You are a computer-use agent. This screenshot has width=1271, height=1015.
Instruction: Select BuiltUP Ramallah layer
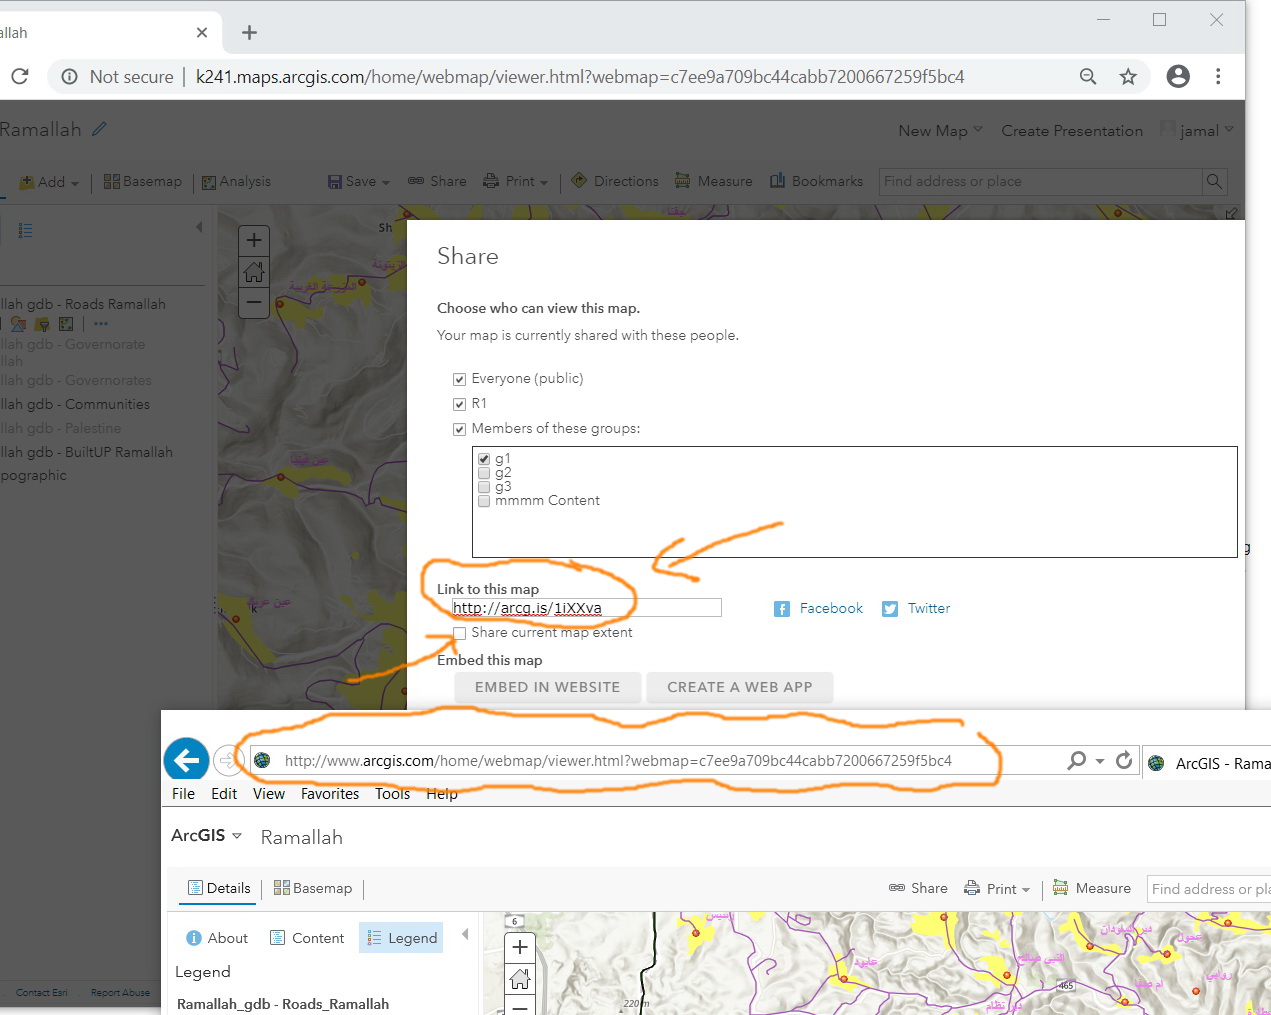(x=86, y=452)
